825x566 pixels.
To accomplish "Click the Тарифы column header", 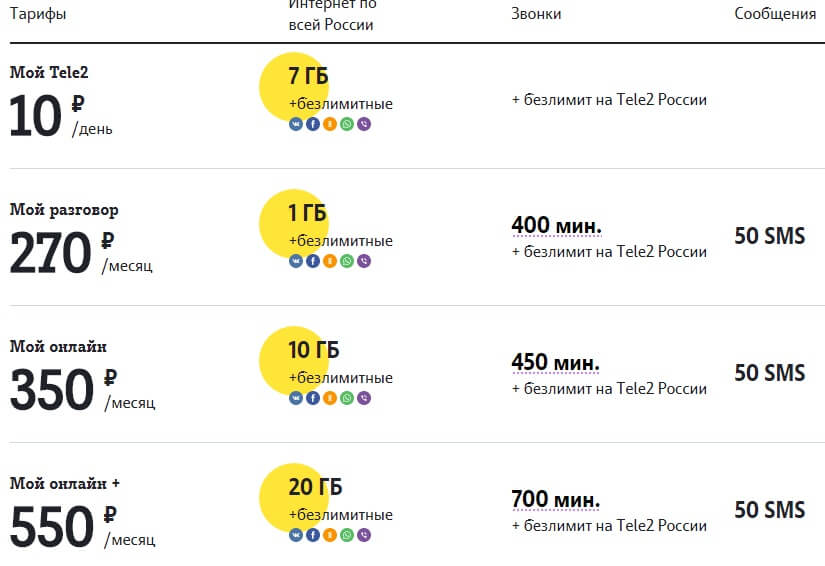I will click(x=38, y=14).
